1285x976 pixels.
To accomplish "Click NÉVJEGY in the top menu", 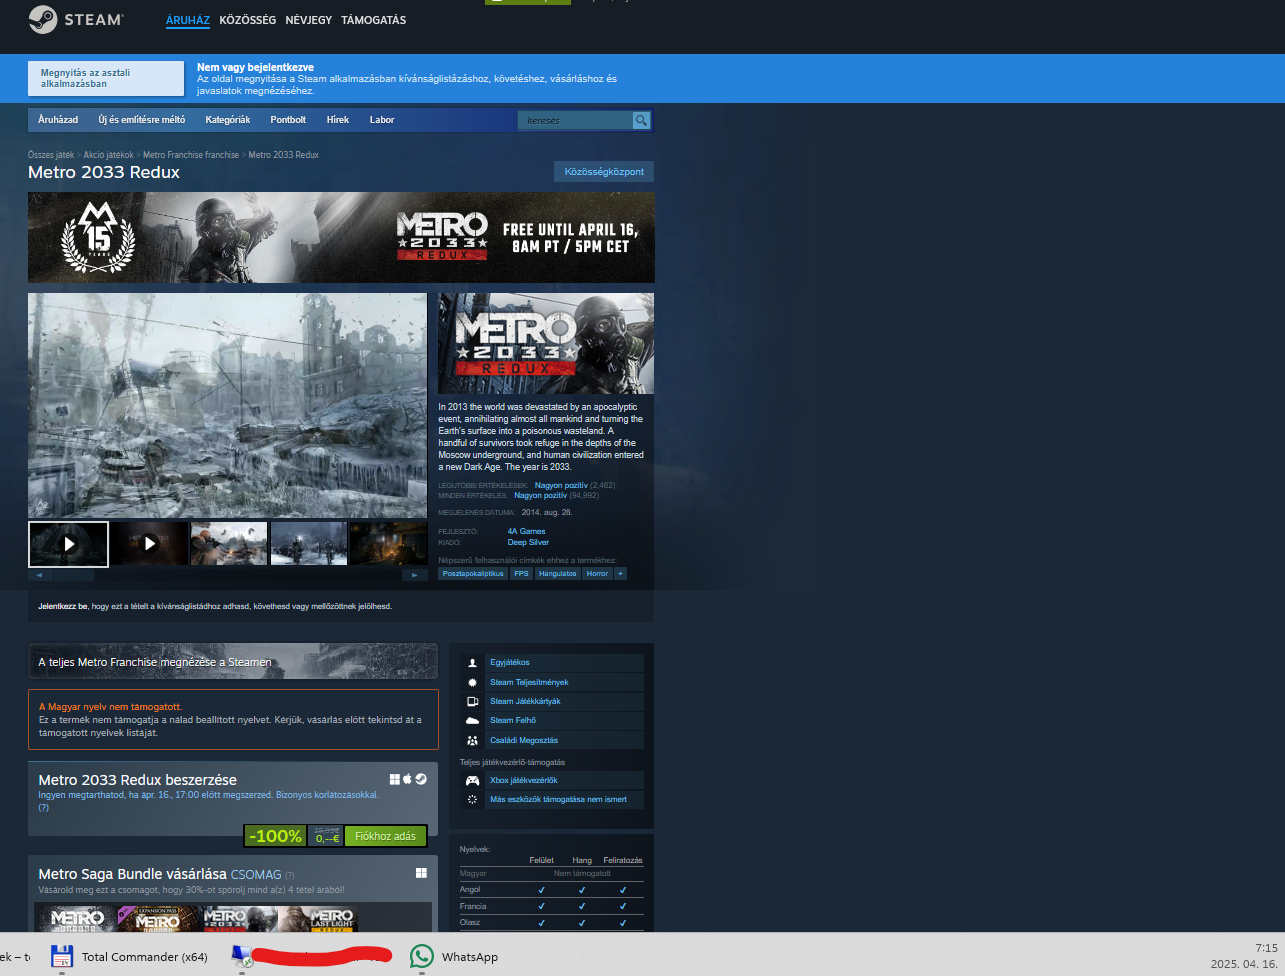I will click(308, 20).
